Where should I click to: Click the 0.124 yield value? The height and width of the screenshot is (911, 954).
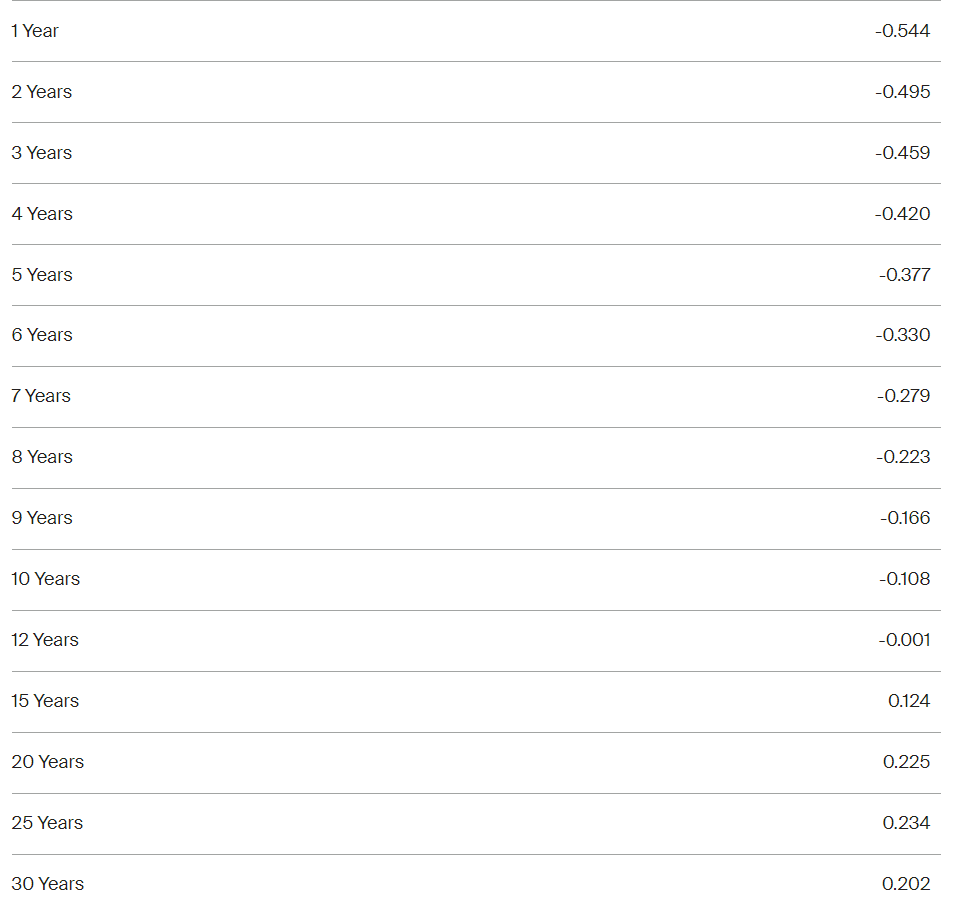pyautogui.click(x=909, y=700)
